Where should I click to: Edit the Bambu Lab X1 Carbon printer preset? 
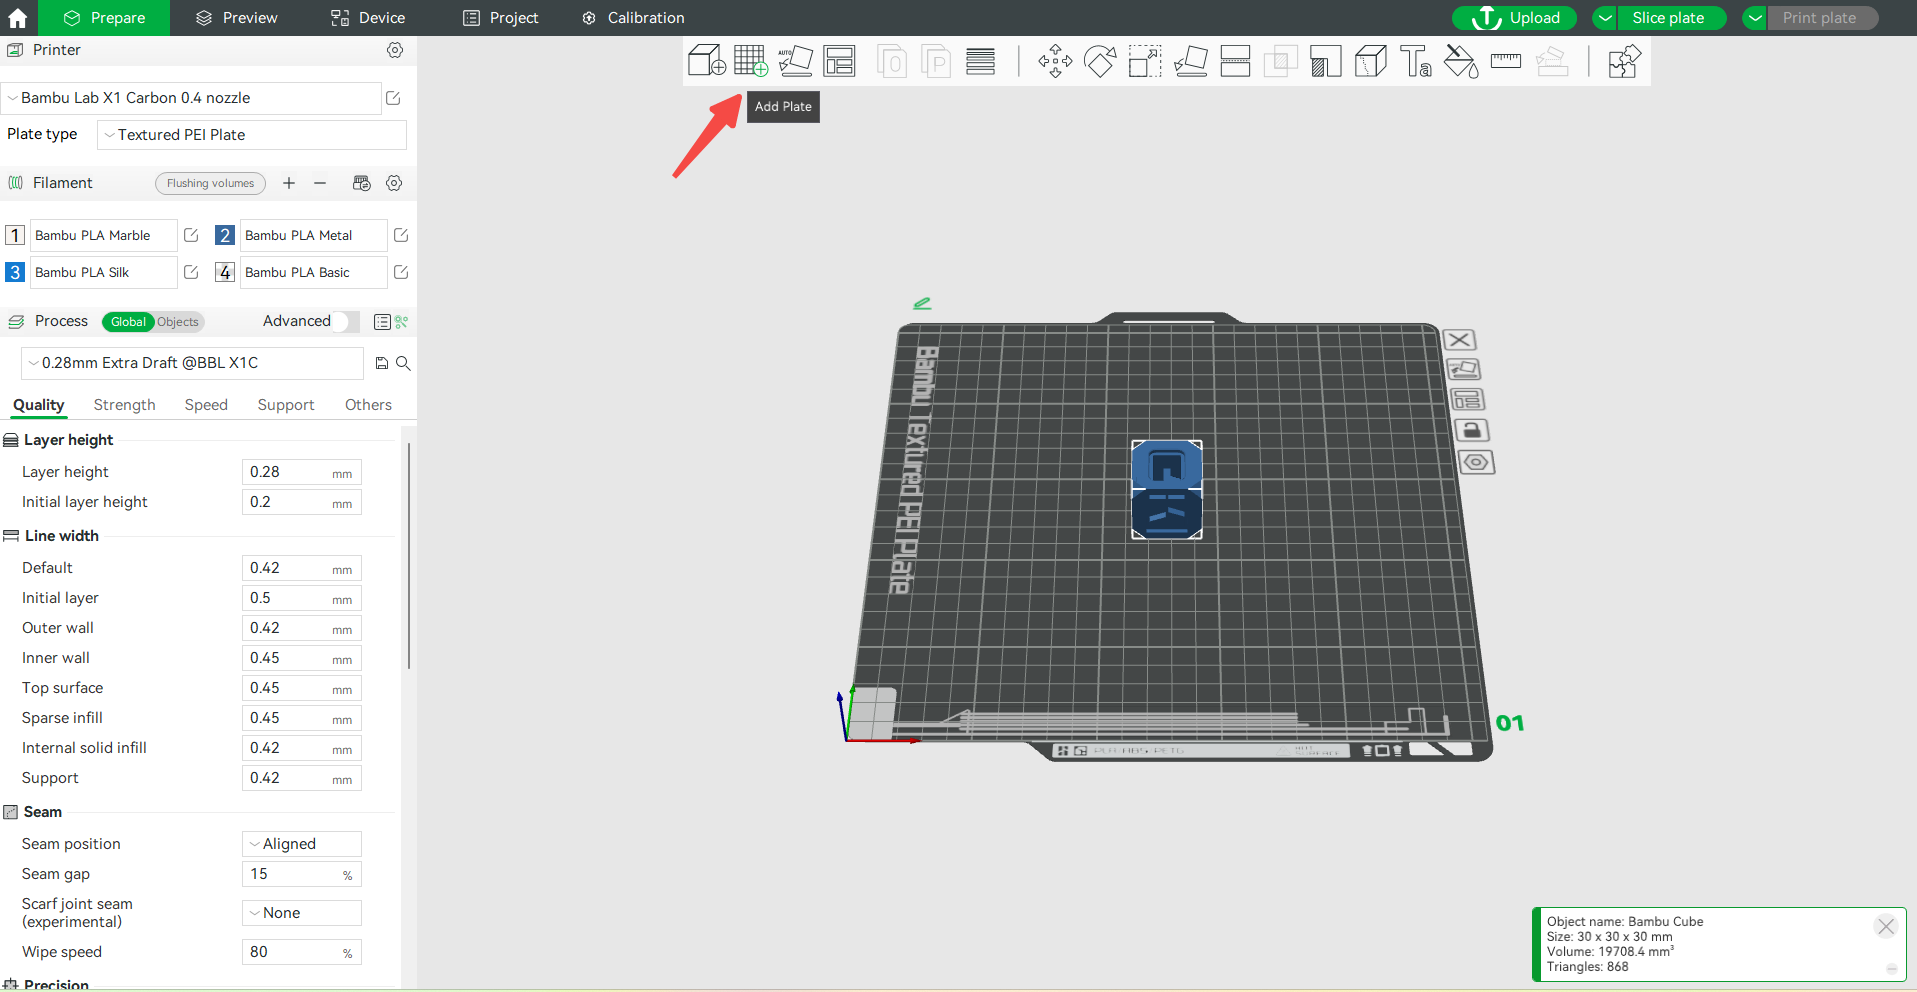tap(393, 98)
